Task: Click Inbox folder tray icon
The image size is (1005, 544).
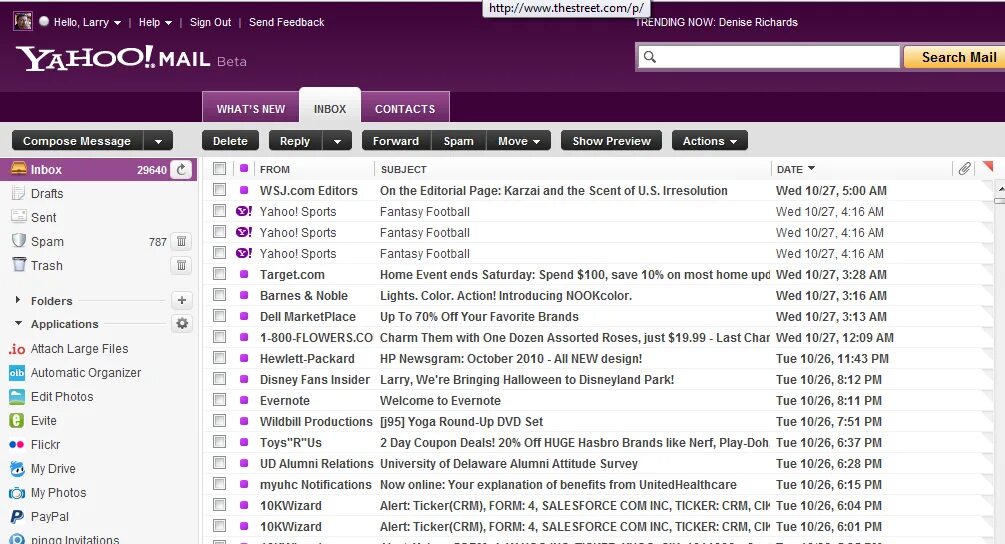Action: click(19, 169)
